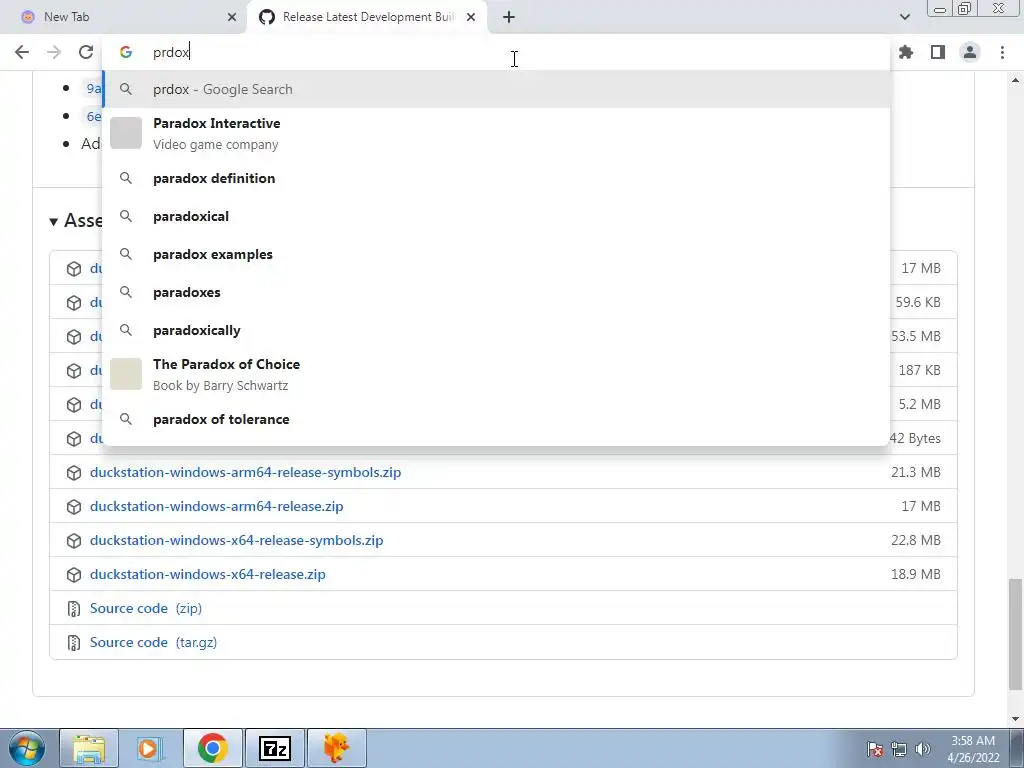Open the network tray icon
This screenshot has width=1024, height=768.
click(899, 749)
